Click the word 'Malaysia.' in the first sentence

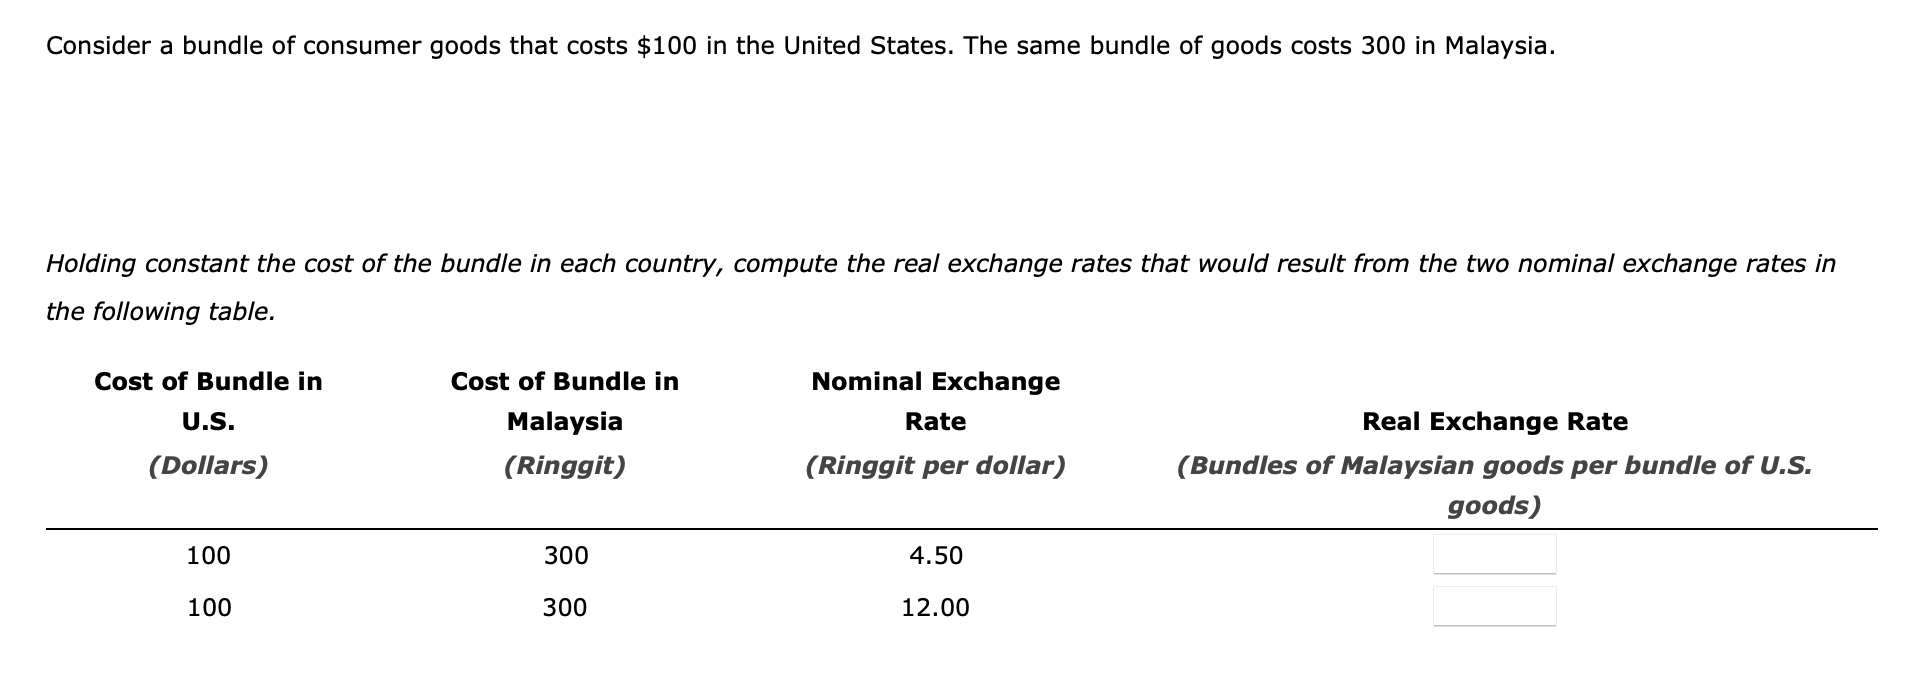click(1500, 46)
